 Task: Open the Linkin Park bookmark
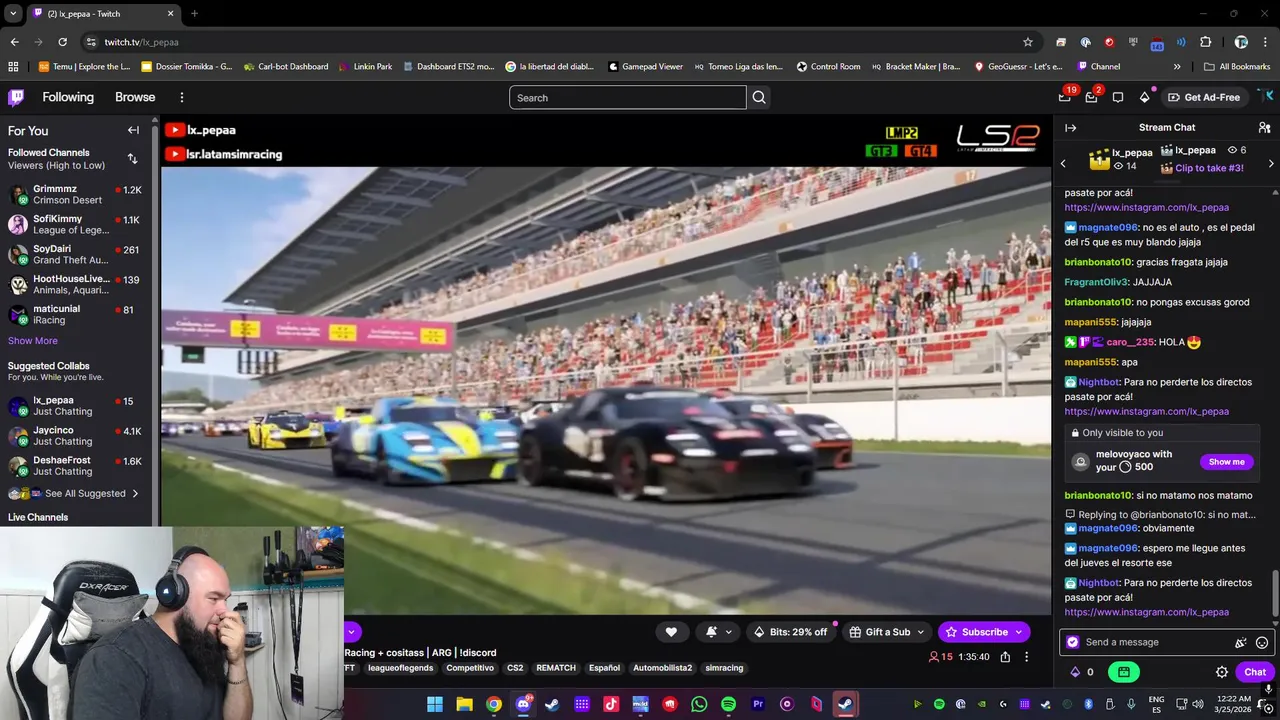(x=365, y=67)
